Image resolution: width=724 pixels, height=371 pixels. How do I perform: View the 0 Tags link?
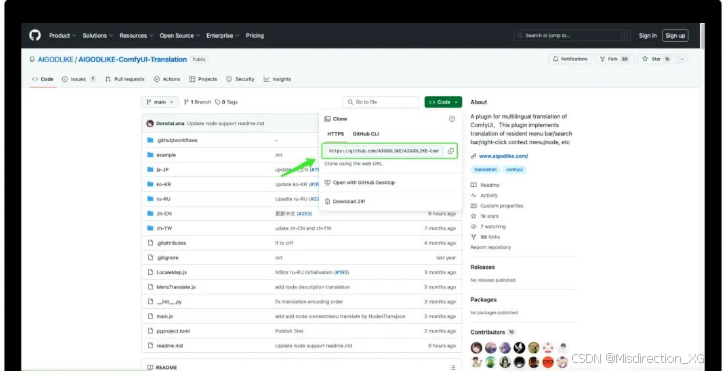click(x=226, y=102)
